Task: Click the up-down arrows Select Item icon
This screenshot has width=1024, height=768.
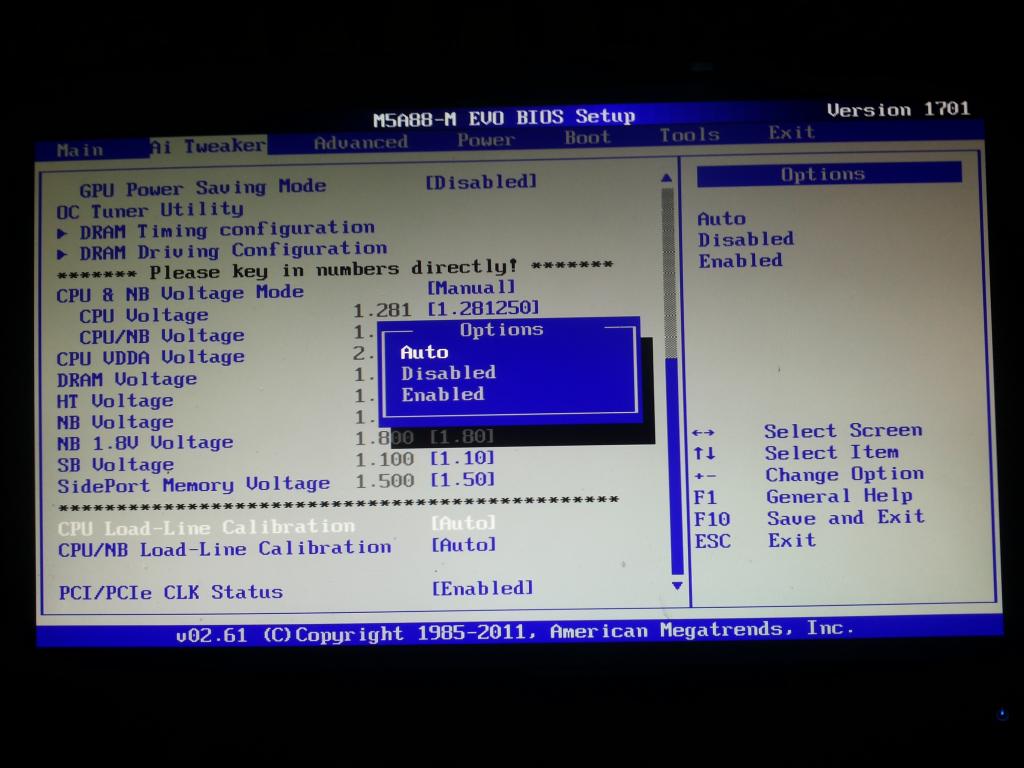Action: 704,454
